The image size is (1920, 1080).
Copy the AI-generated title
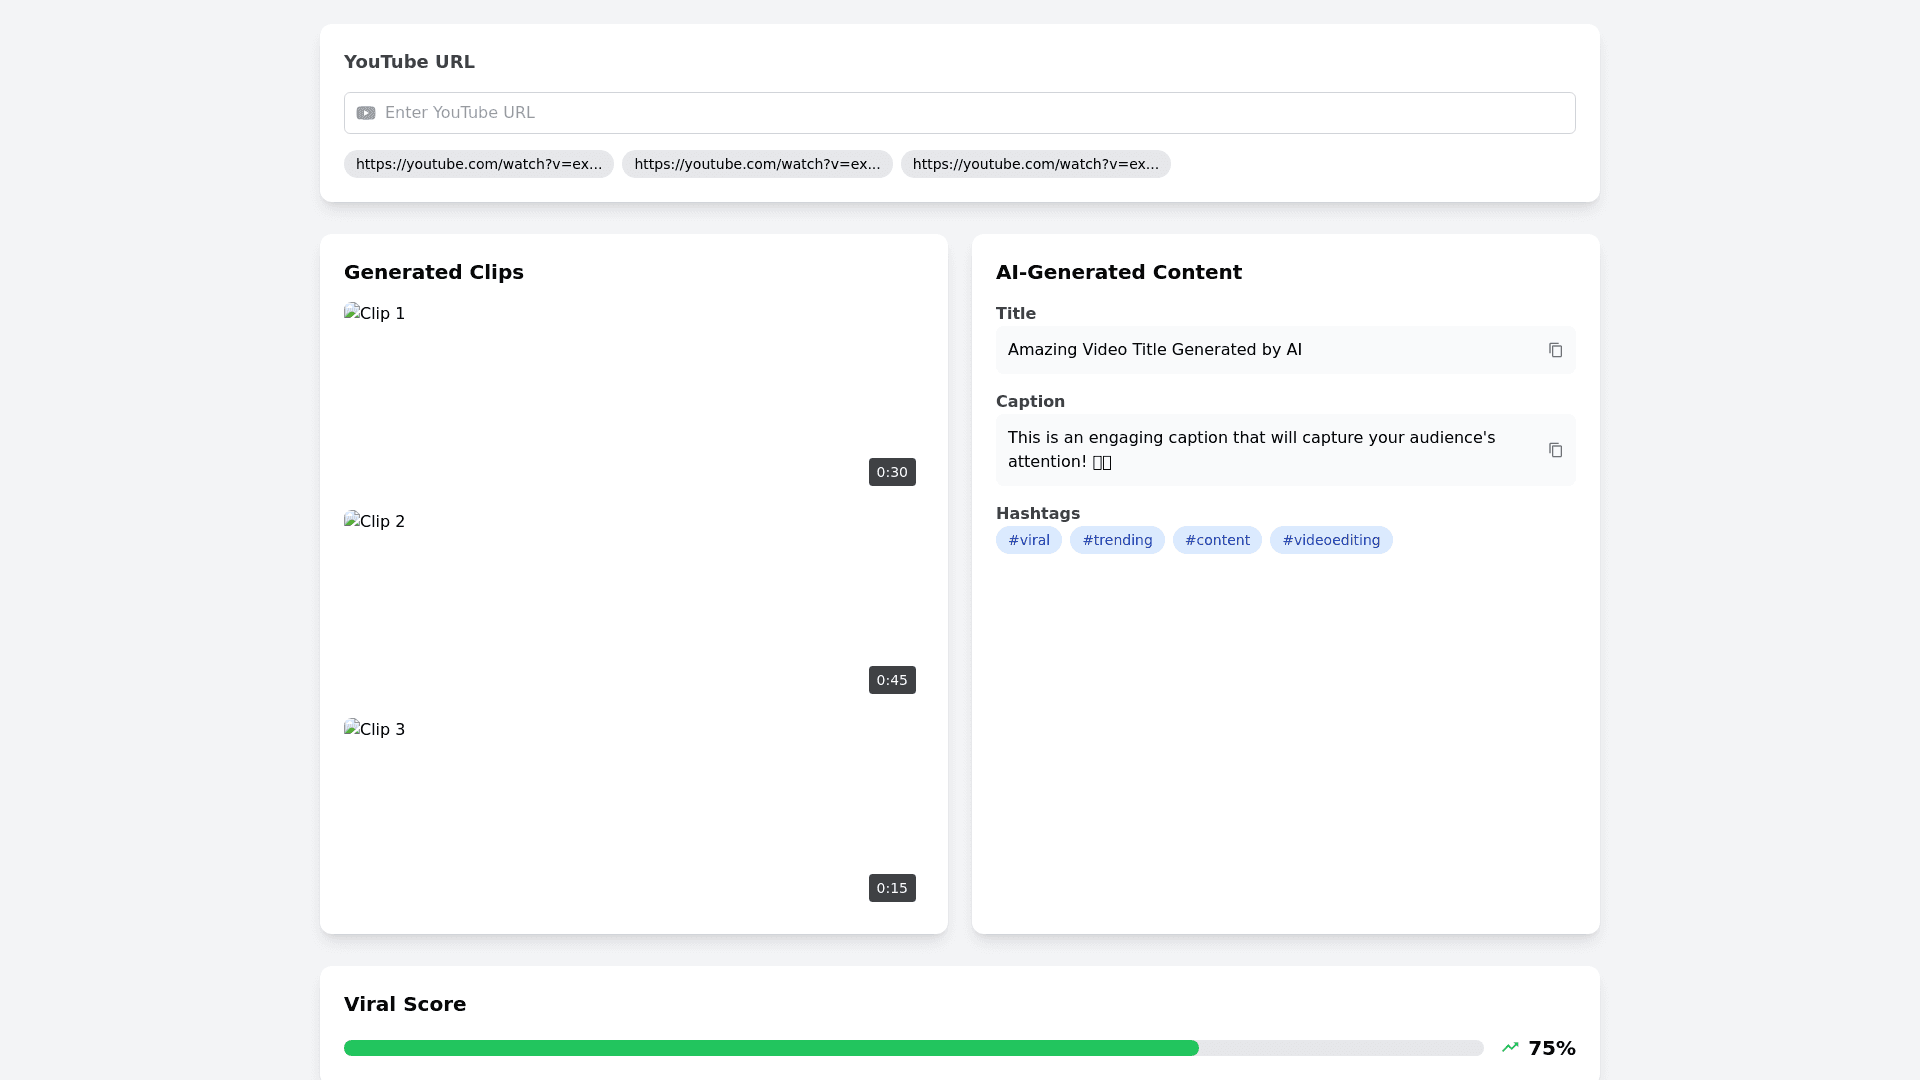coord(1555,350)
